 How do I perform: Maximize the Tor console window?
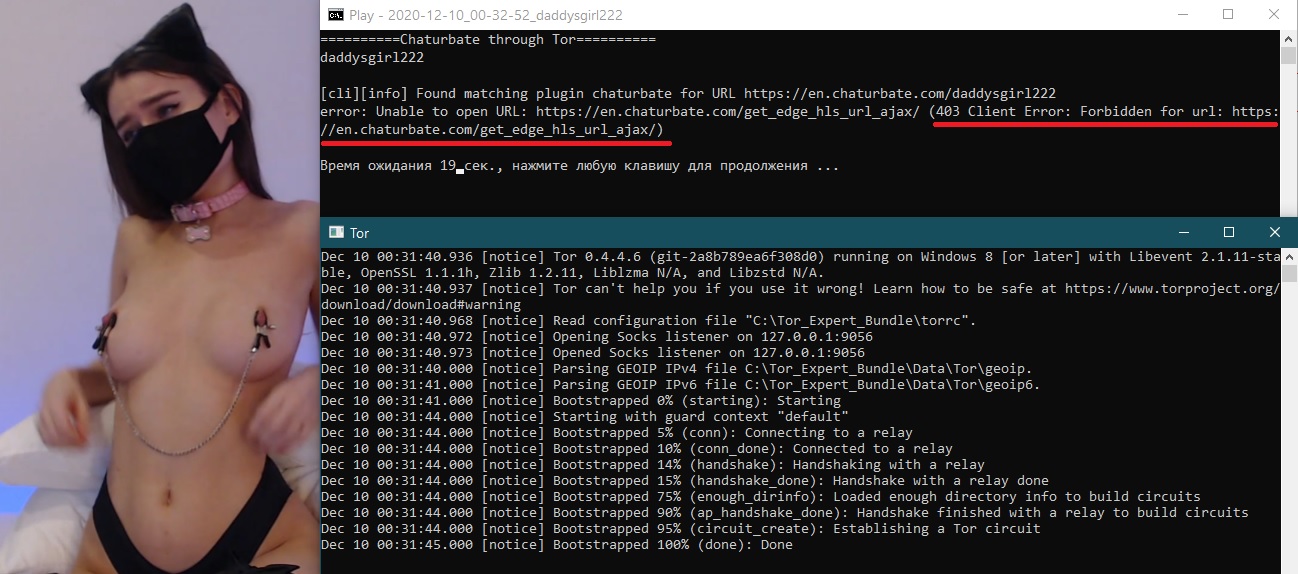click(x=1229, y=232)
